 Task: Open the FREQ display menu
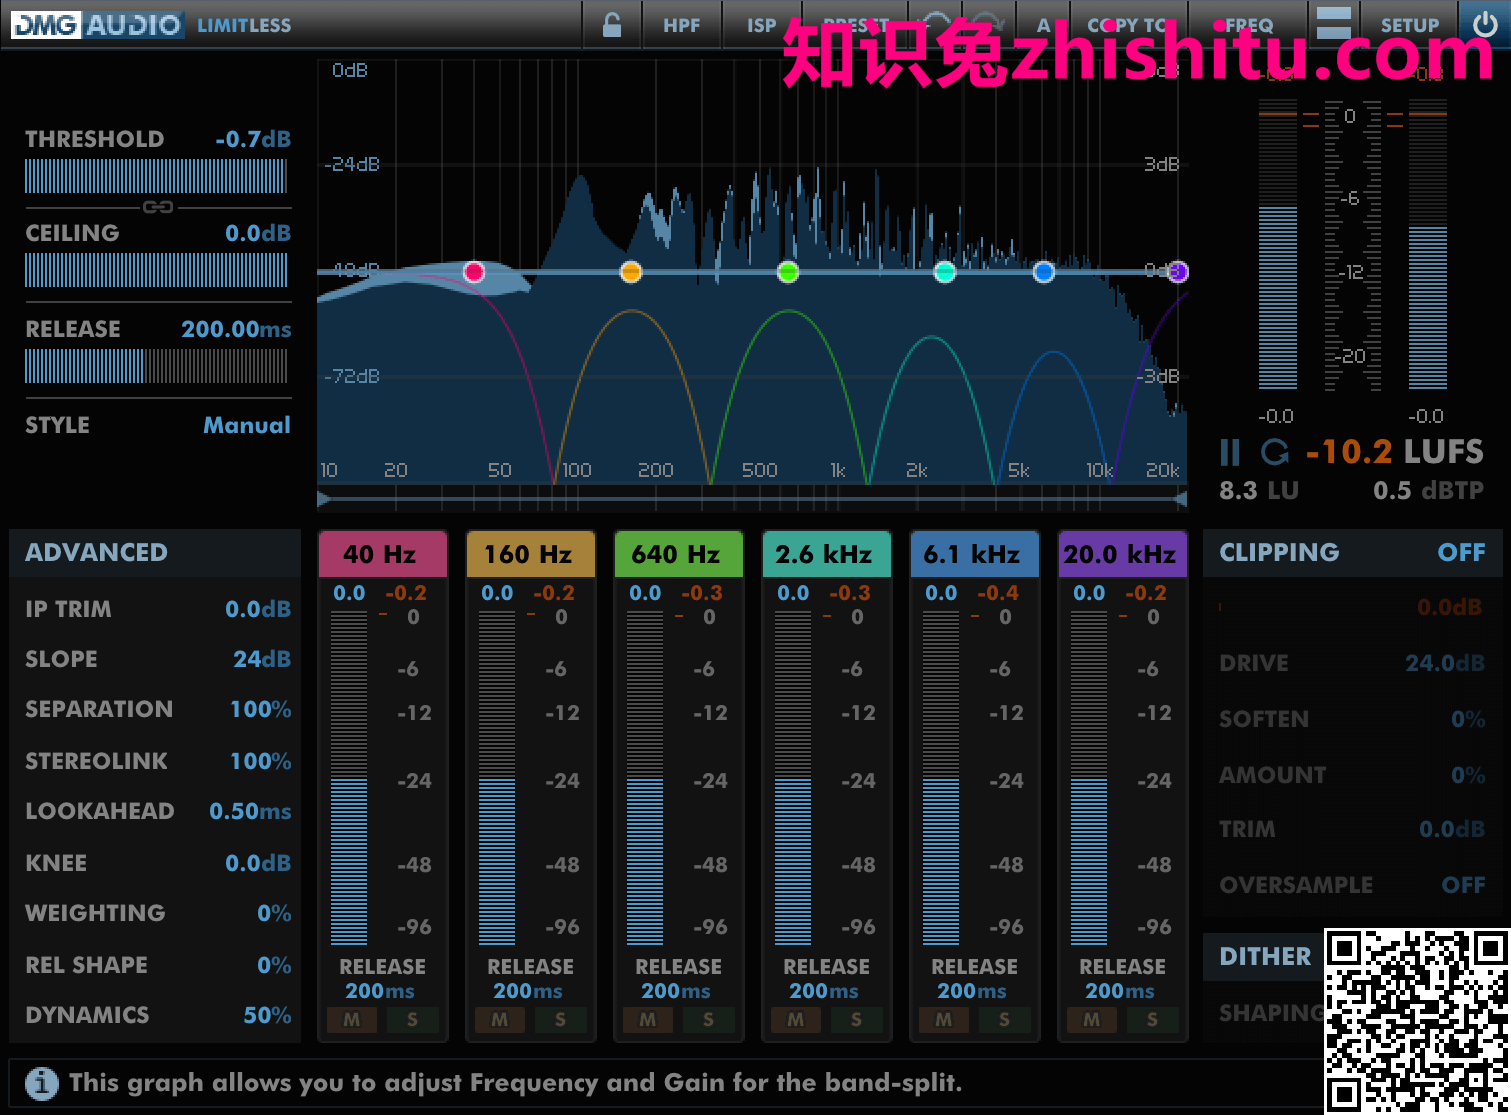click(1249, 25)
